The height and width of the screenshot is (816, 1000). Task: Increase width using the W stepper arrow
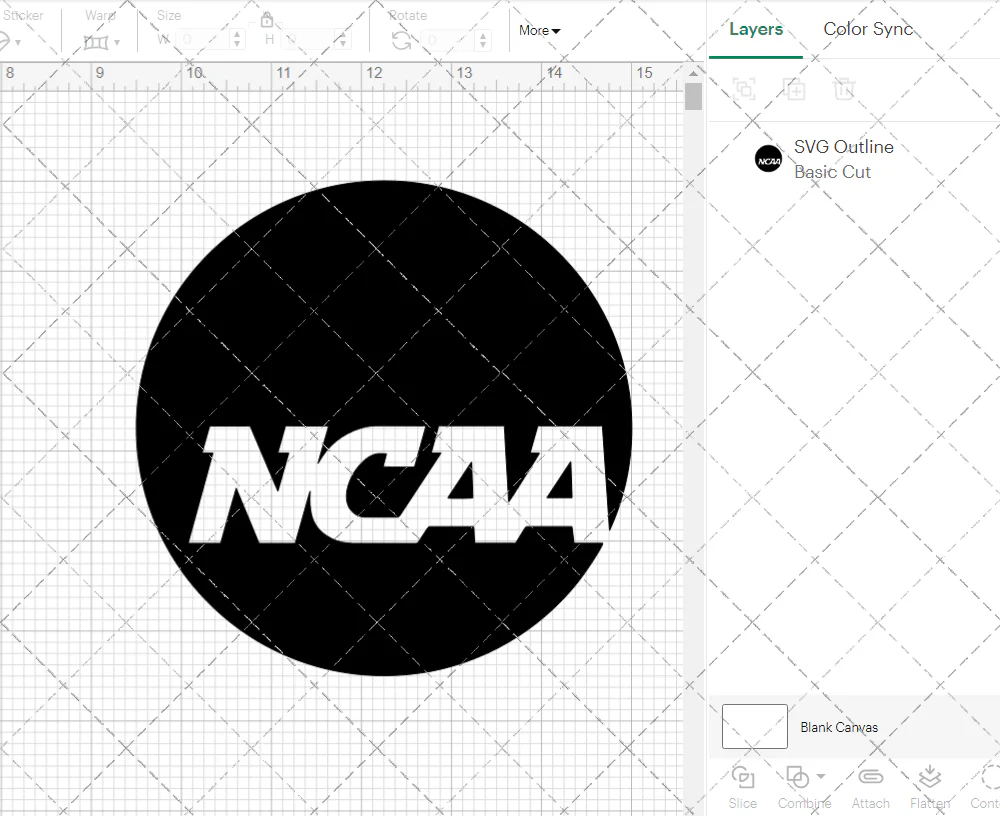coord(237,34)
